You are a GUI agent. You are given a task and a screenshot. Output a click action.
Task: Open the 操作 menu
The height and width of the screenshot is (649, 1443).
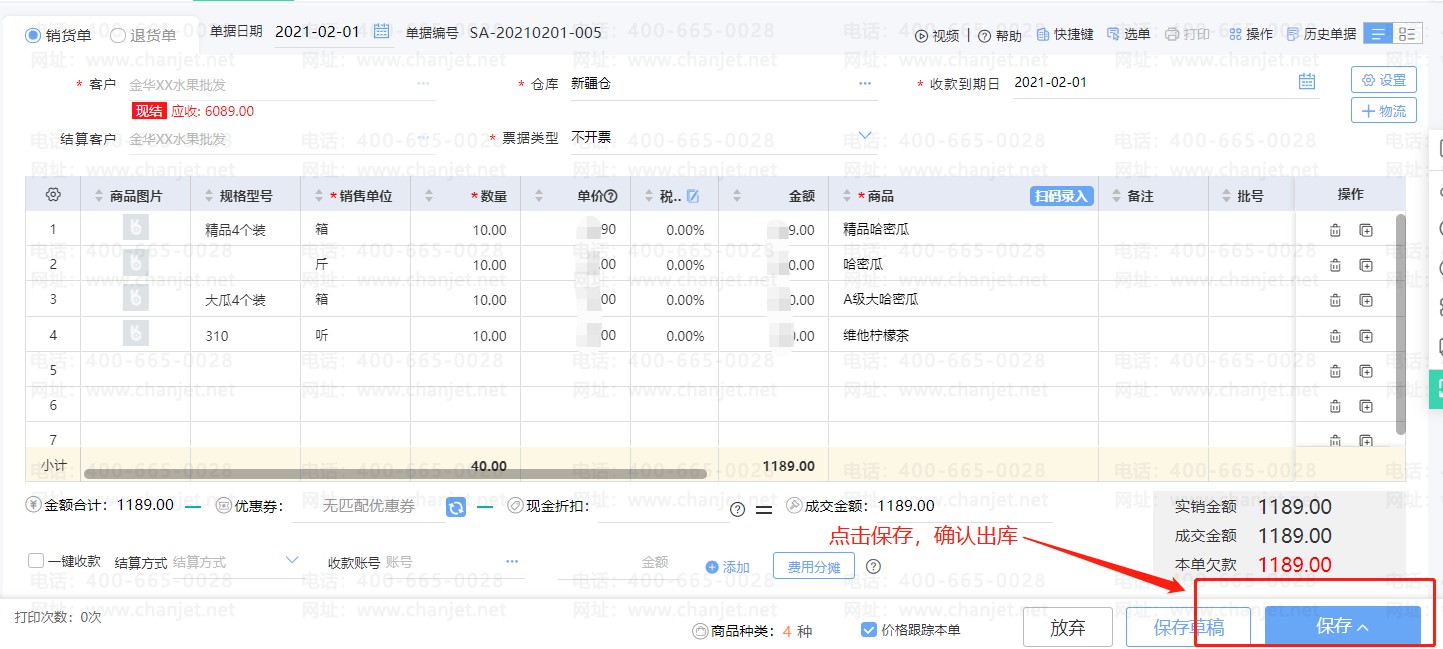click(x=1251, y=34)
